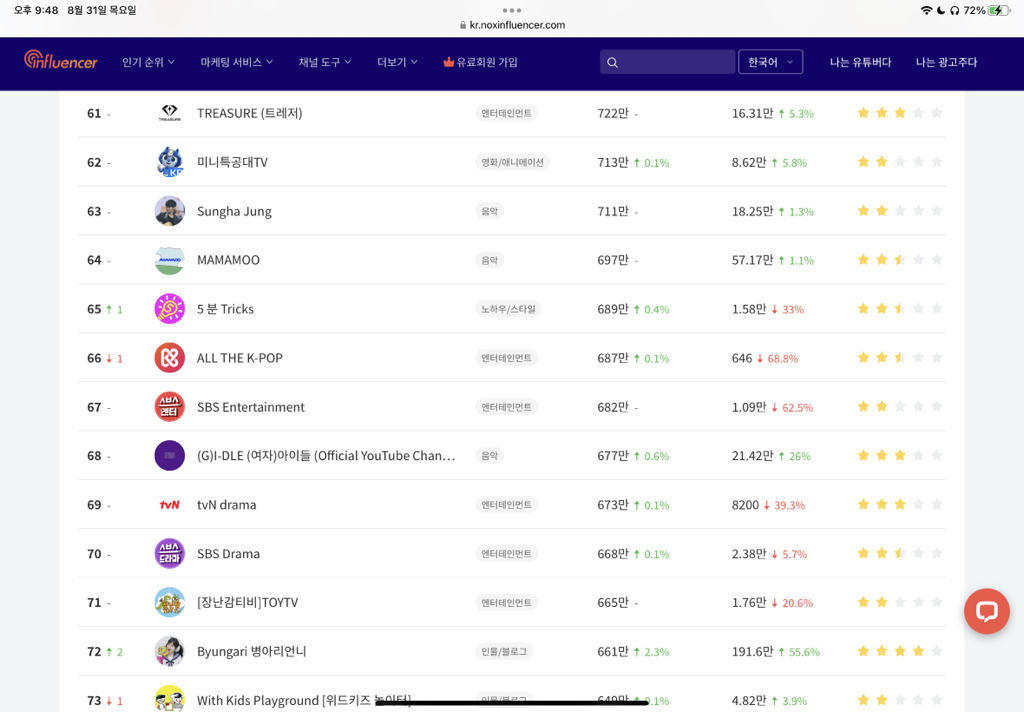The image size is (1024, 712).
Task: Click star rating on TREASURE row
Action: click(899, 113)
